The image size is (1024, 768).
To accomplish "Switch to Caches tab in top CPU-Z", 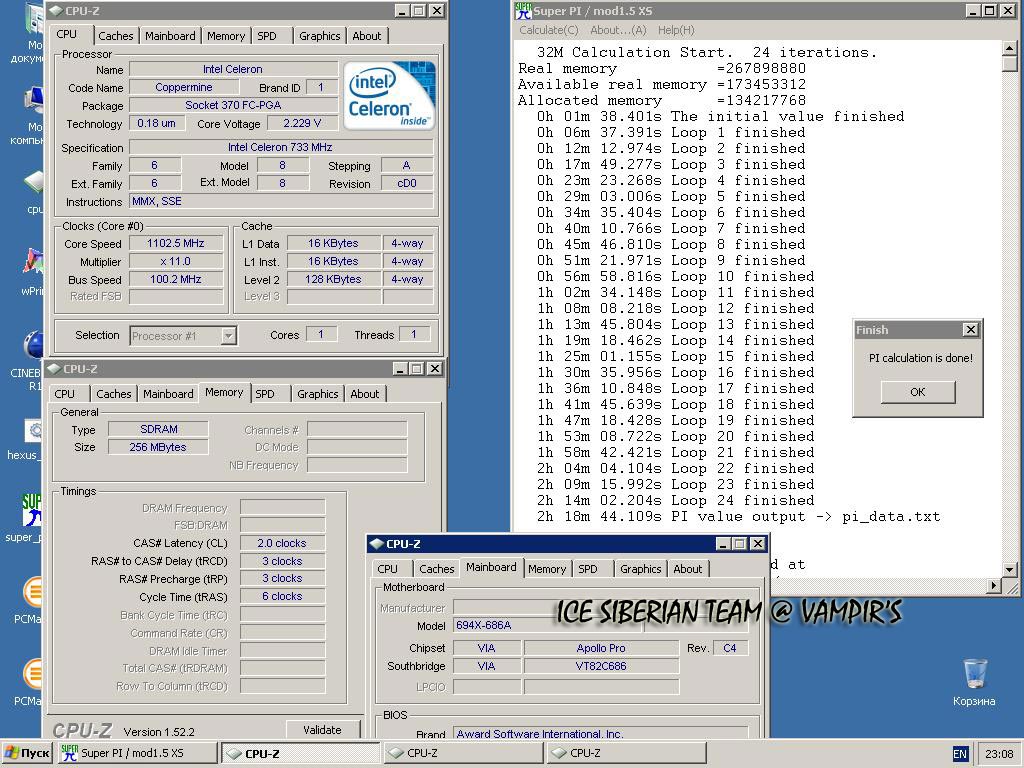I will click(x=116, y=36).
